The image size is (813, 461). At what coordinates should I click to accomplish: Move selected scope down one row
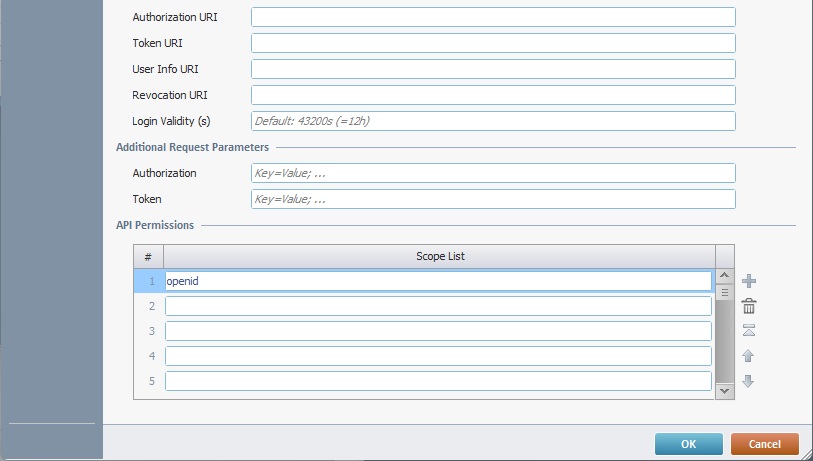click(748, 381)
